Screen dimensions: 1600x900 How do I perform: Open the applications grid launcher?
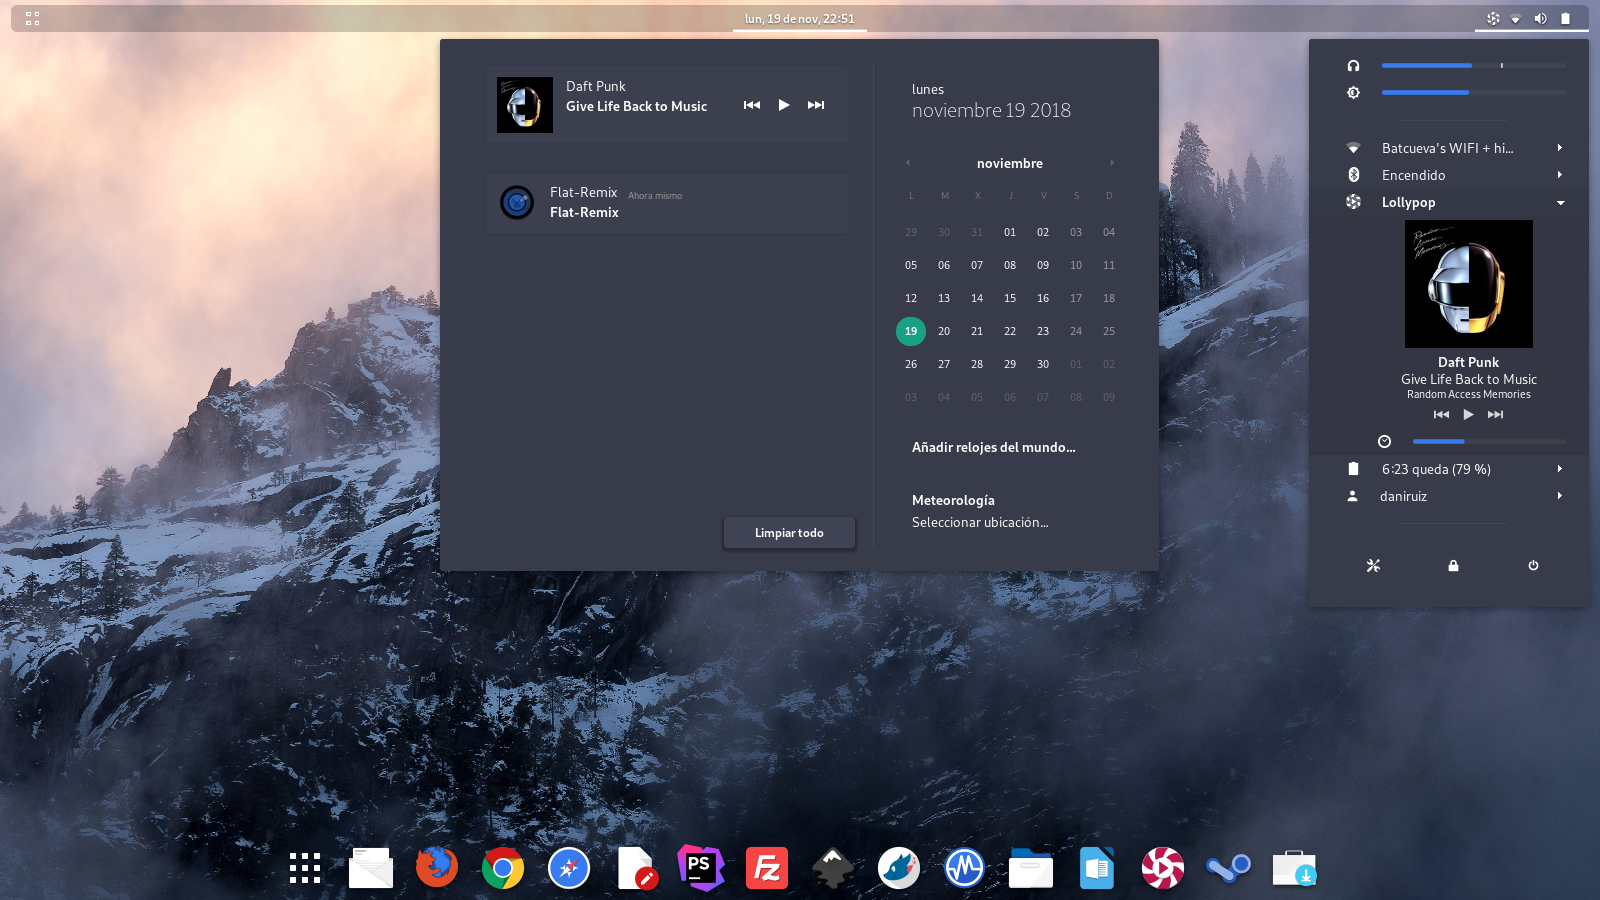(x=305, y=868)
